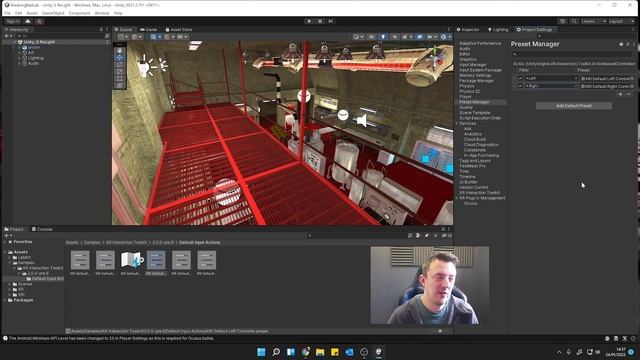Click the Play button in the top toolbar
The height and width of the screenshot is (360, 640).
pyautogui.click(x=309, y=21)
